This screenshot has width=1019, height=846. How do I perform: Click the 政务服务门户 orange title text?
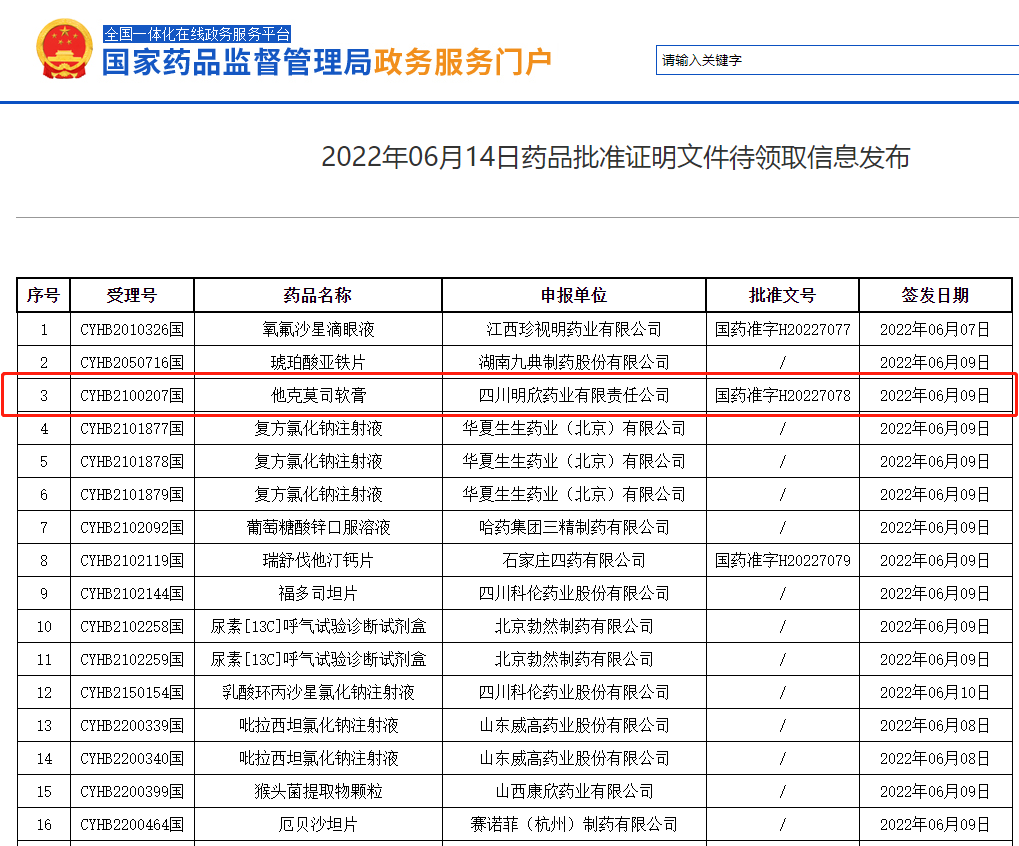462,62
